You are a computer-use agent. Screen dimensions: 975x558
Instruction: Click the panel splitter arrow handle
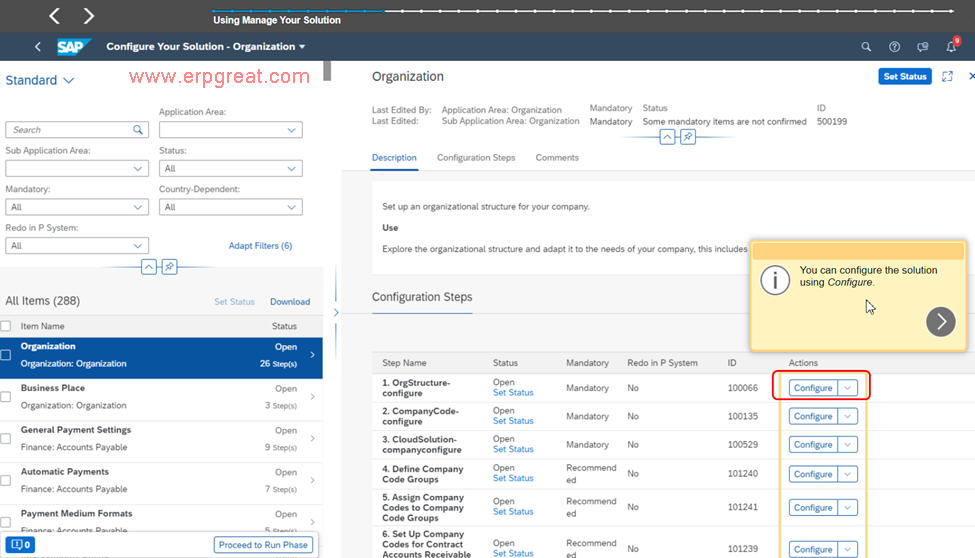pos(336,312)
